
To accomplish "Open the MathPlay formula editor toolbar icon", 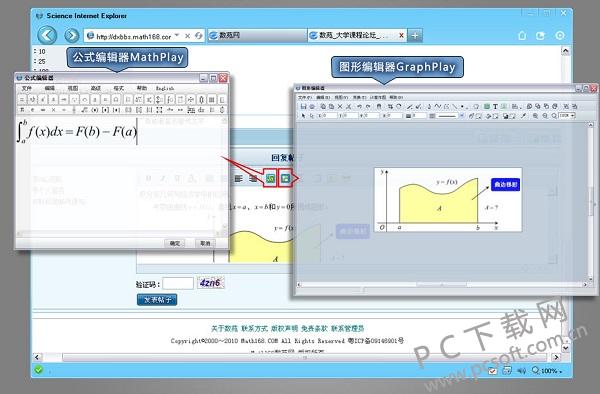I will [271, 178].
